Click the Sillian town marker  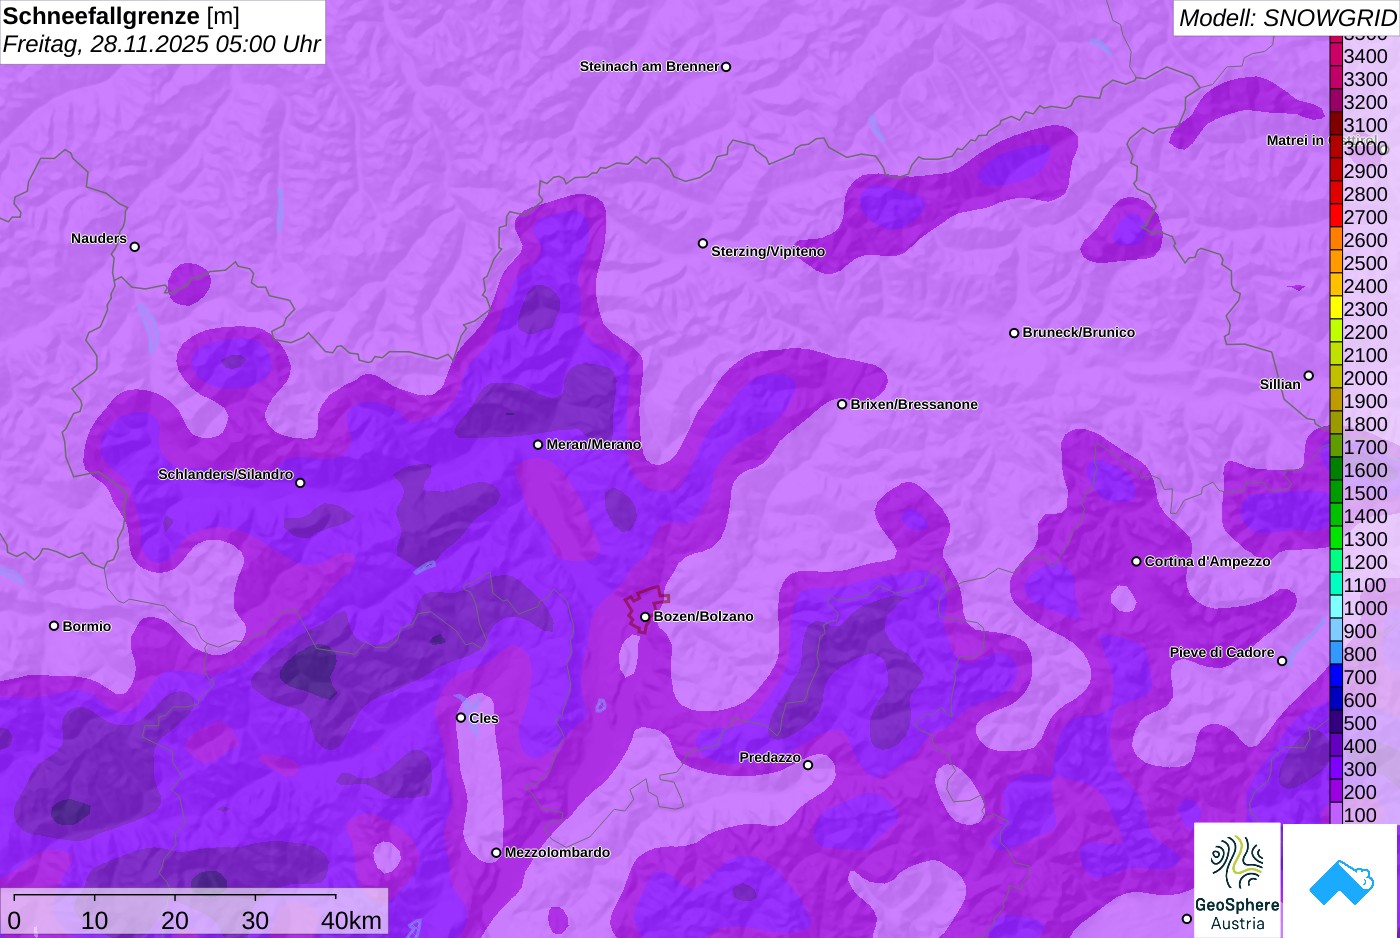(1309, 376)
